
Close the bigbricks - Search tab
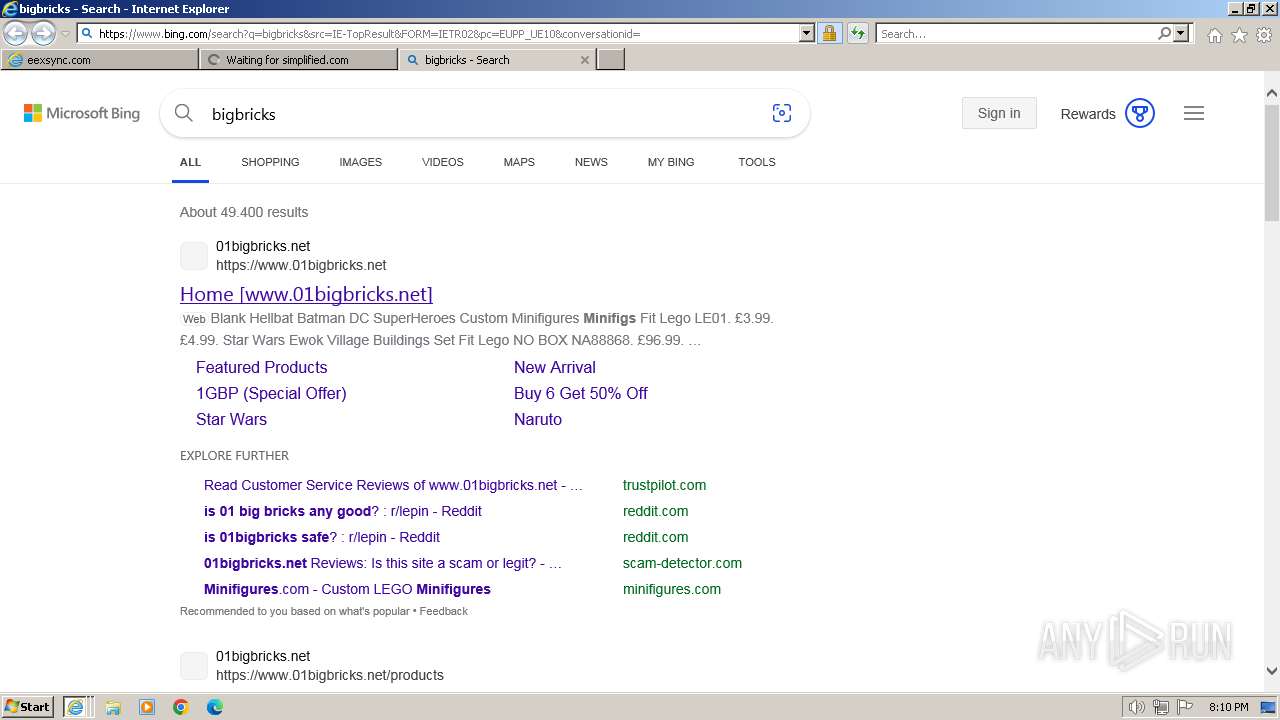point(585,60)
